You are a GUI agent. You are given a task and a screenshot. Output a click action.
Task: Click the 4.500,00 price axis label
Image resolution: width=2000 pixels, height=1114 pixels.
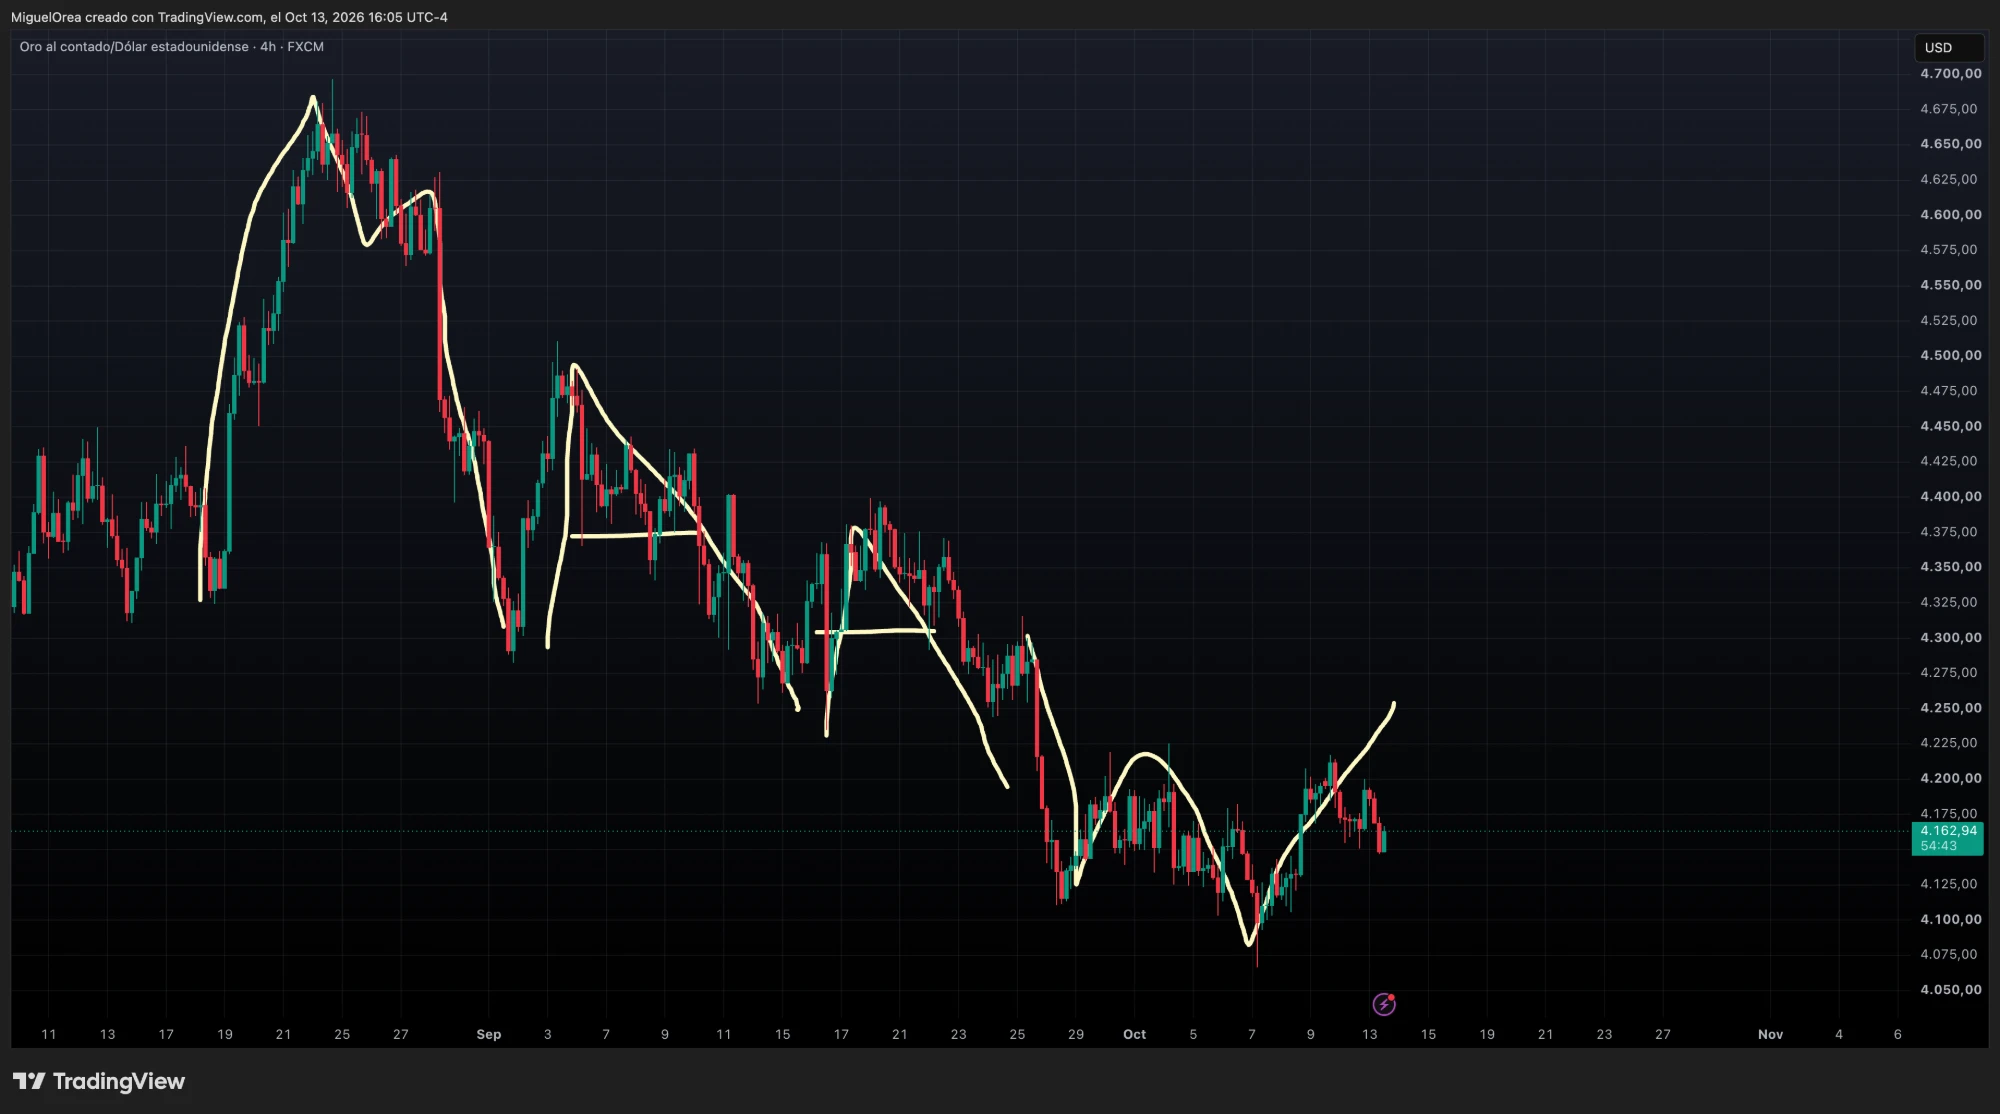[x=1950, y=355]
